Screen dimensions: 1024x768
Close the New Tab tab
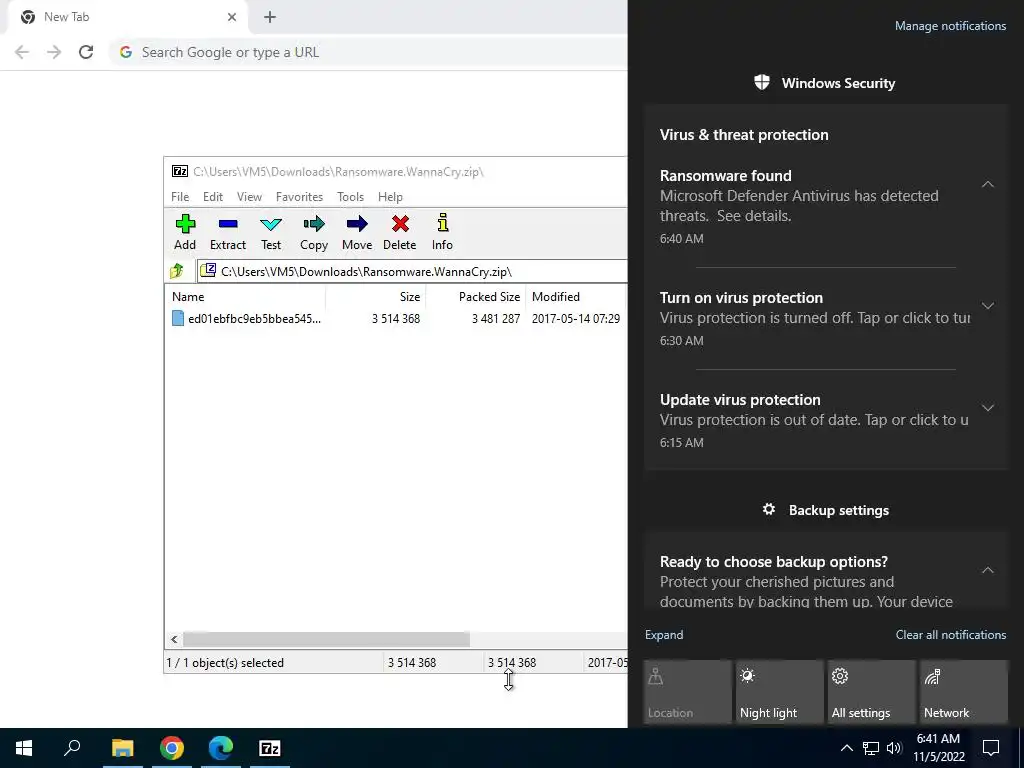232,17
